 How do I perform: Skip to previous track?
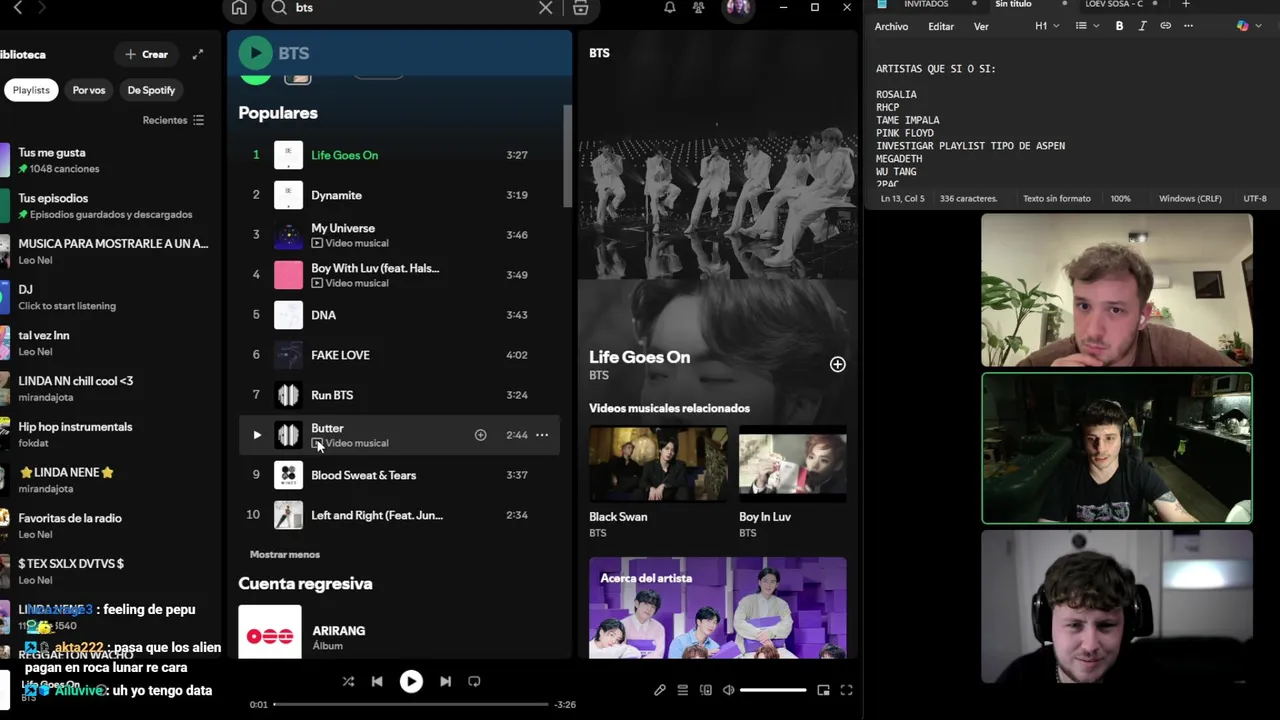377,681
